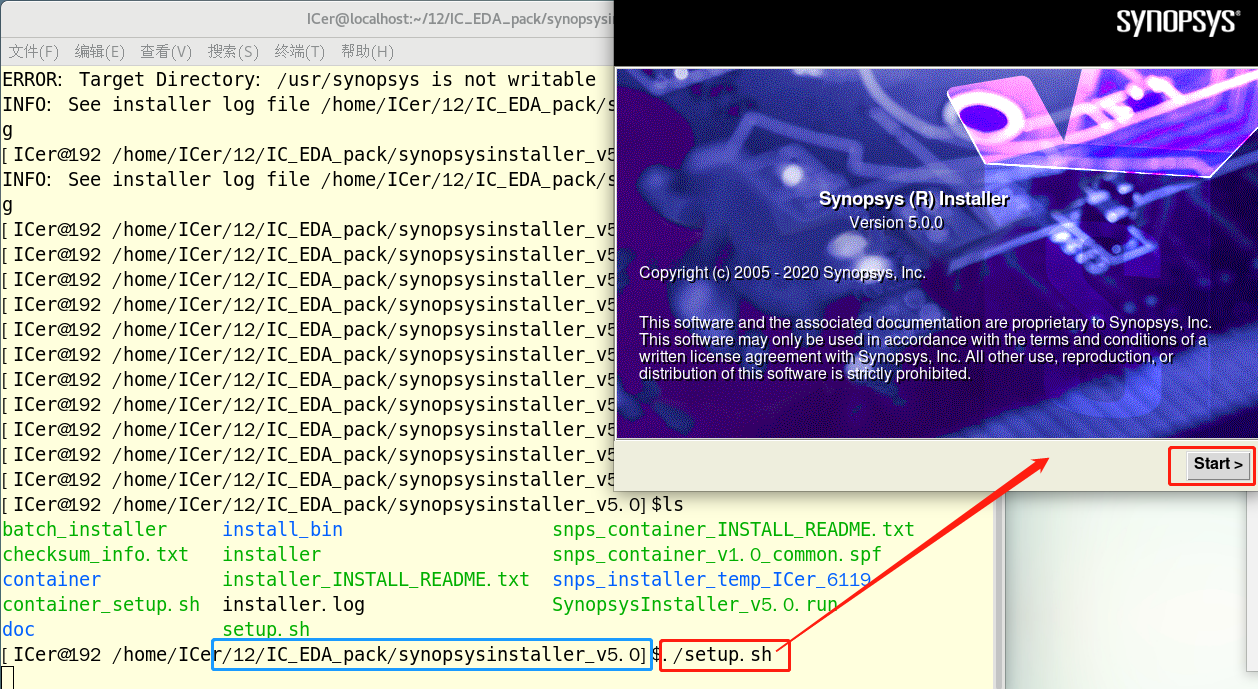Click the container directory name
The height and width of the screenshot is (689, 1258).
pyautogui.click(x=52, y=579)
